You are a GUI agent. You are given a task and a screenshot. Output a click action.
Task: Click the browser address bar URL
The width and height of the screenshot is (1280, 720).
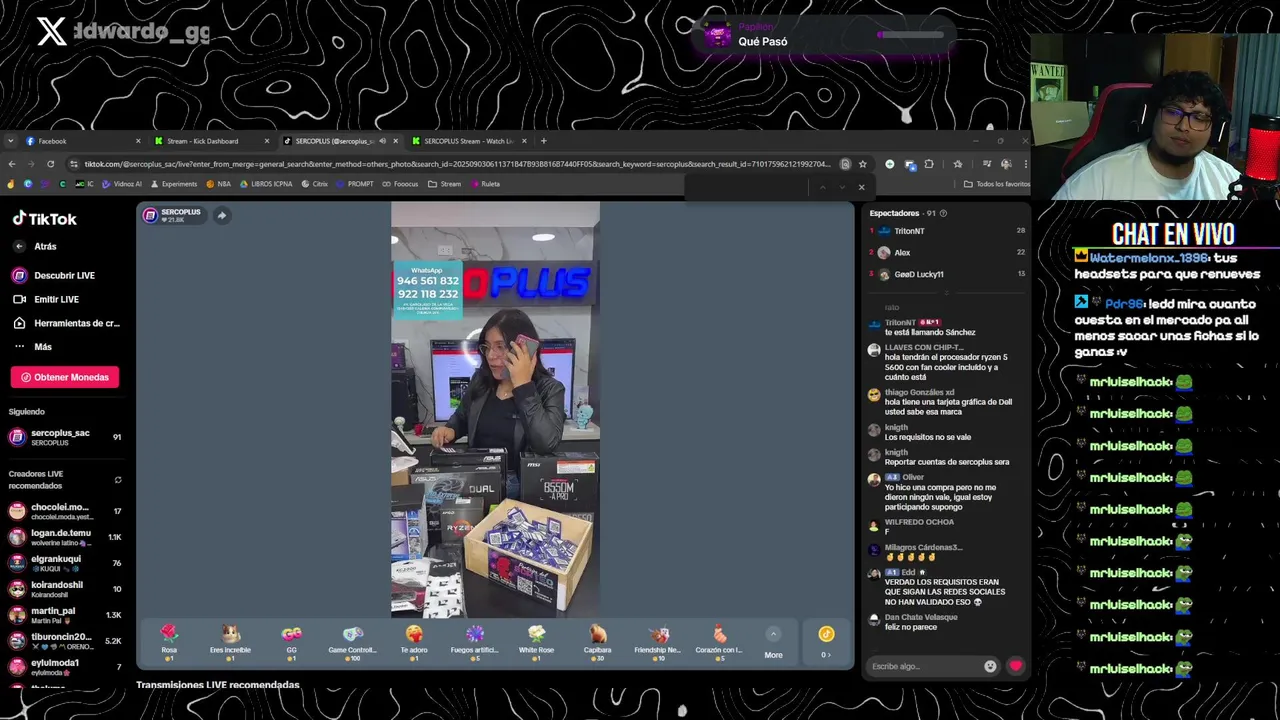457,164
